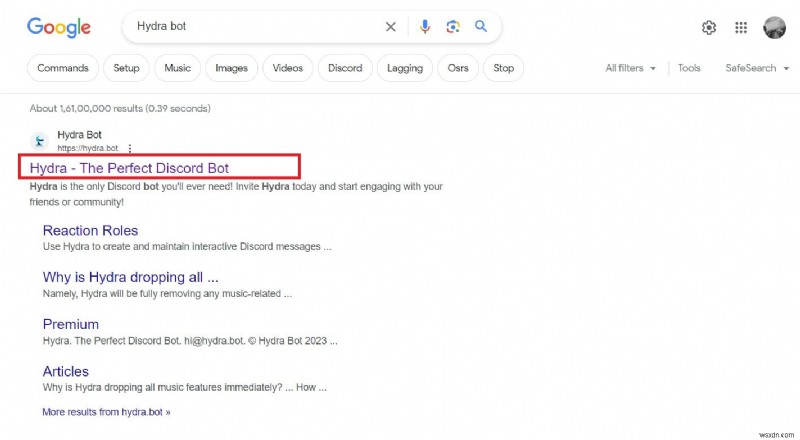Click snippet 'Use Hydra to create and maintain'

pos(187,247)
